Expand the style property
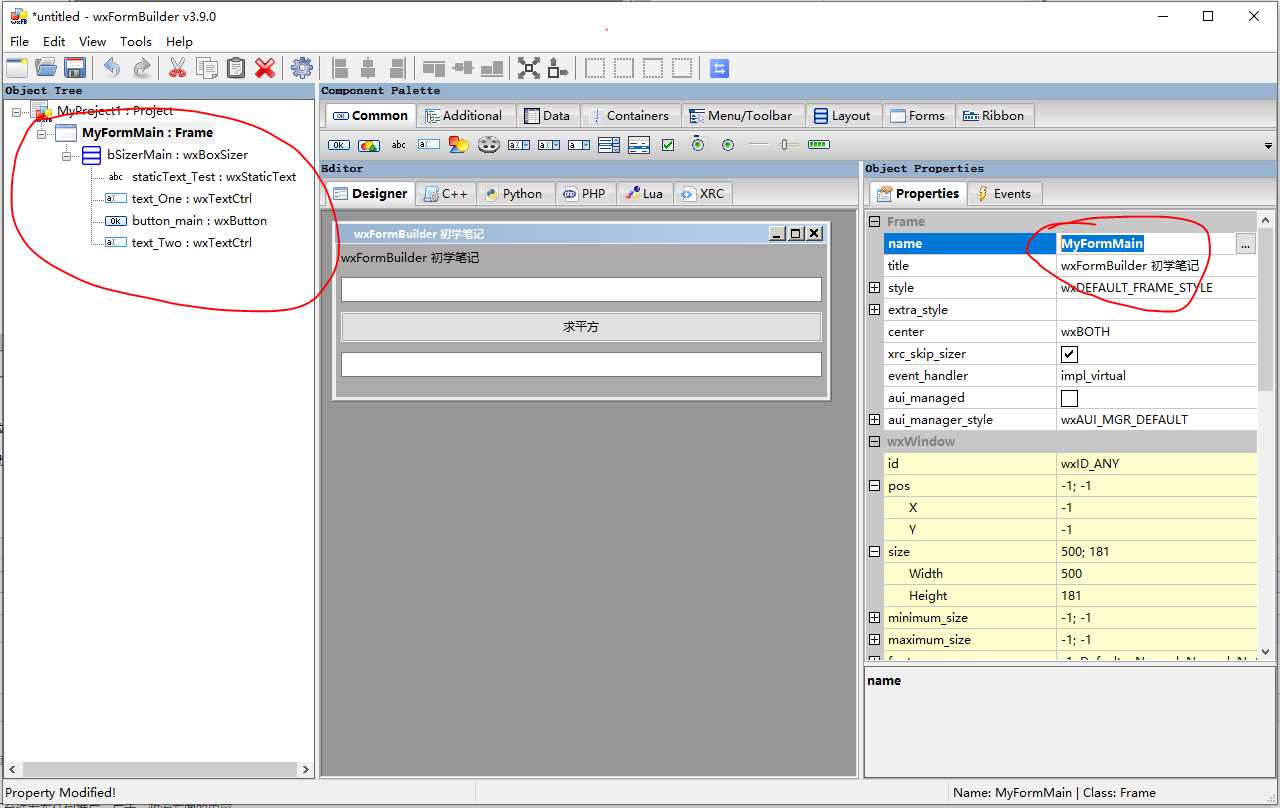This screenshot has height=808, width=1280. tap(874, 288)
